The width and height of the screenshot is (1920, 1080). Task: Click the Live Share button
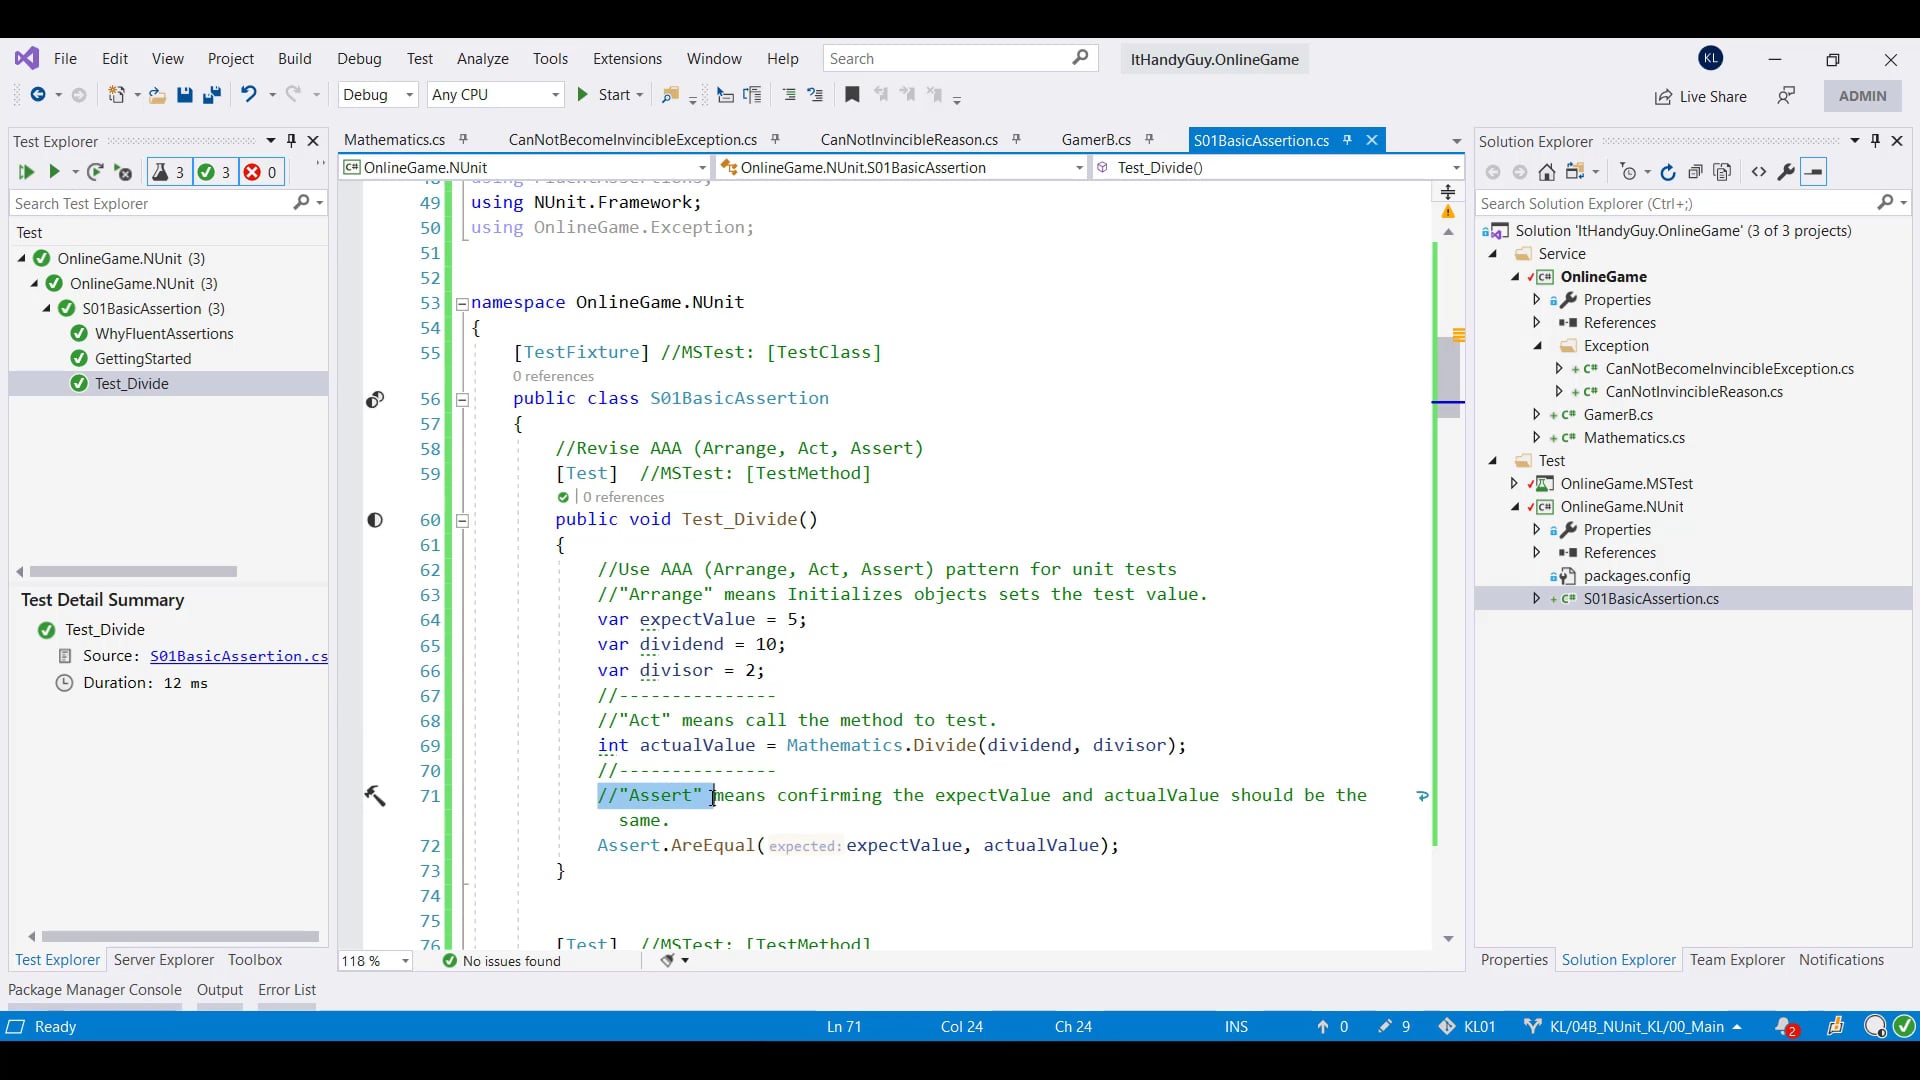click(1701, 96)
